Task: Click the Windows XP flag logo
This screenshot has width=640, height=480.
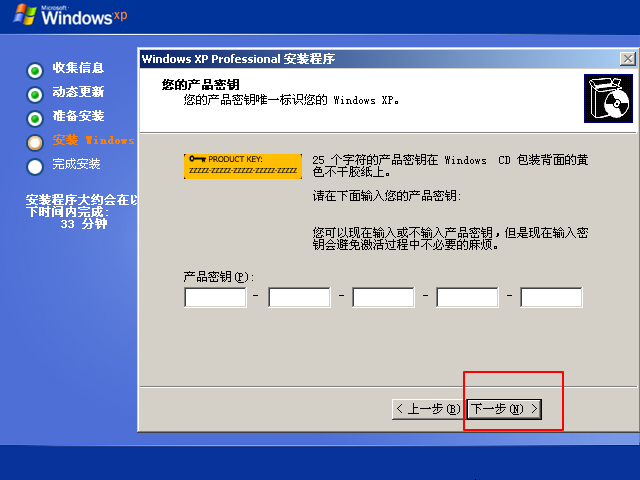Action: (25, 15)
